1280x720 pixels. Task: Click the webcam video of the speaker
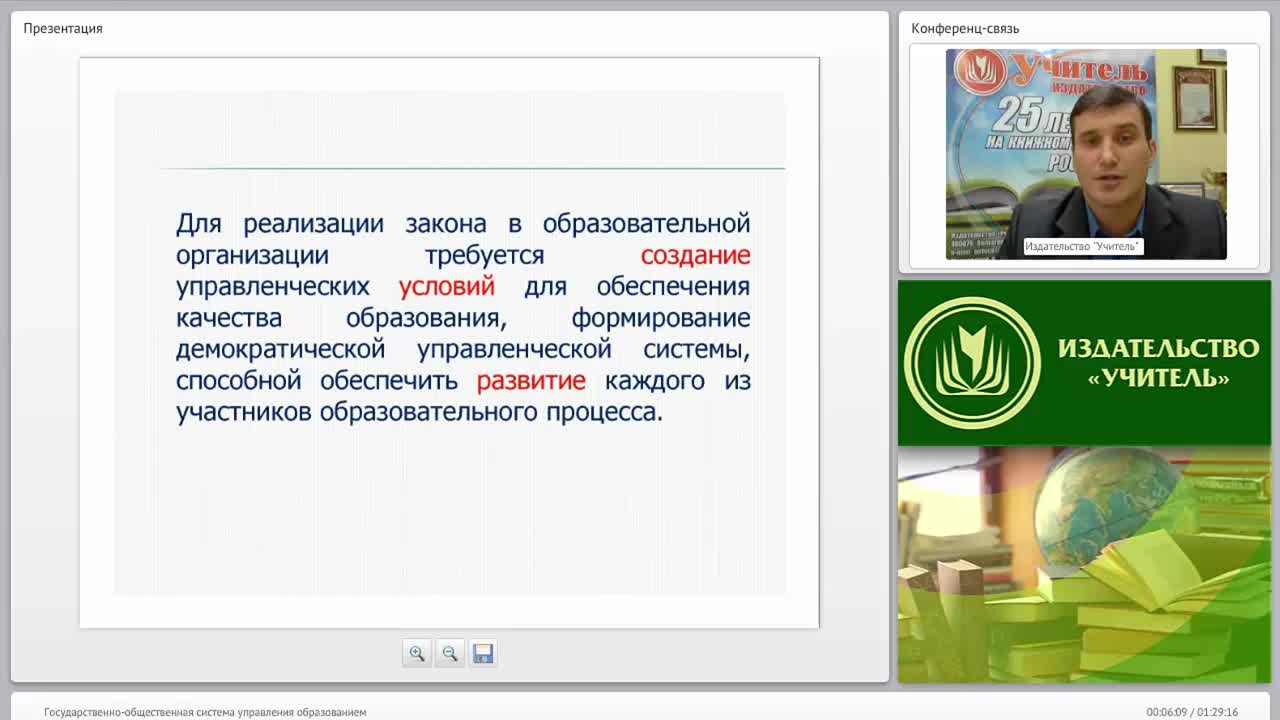(x=1086, y=154)
